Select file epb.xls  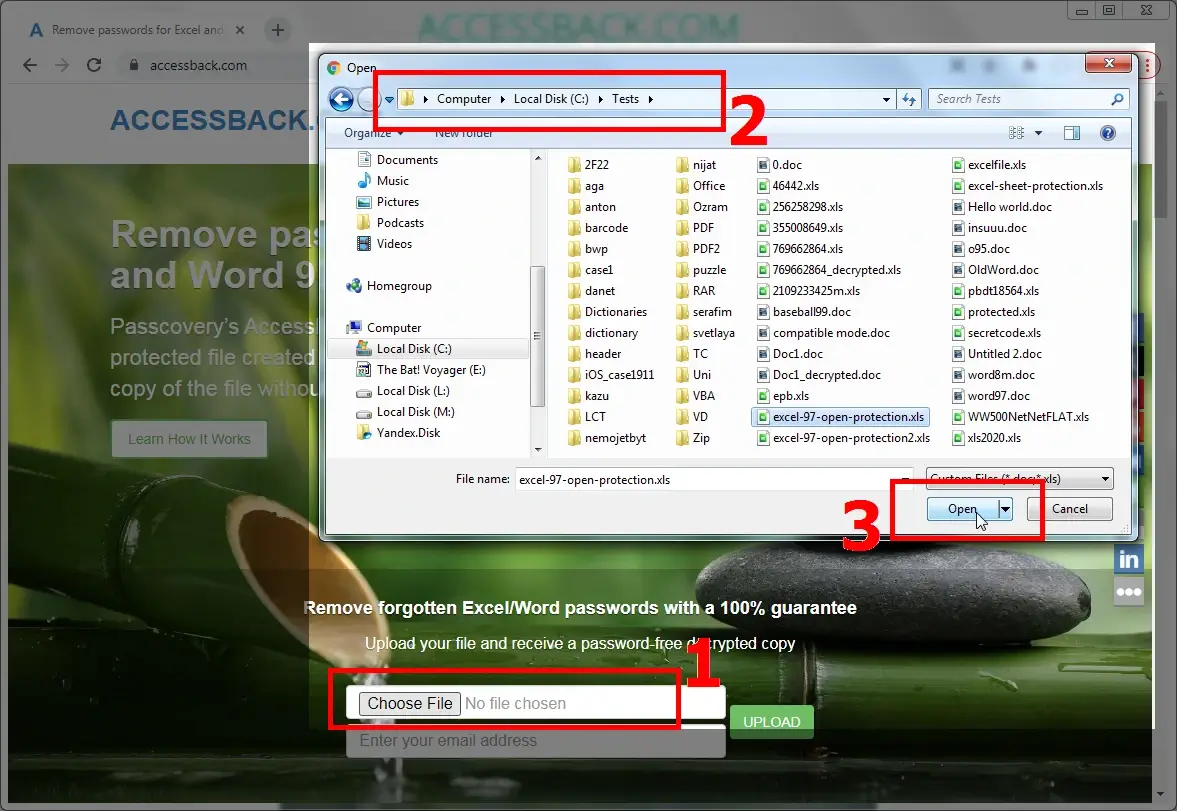click(783, 396)
